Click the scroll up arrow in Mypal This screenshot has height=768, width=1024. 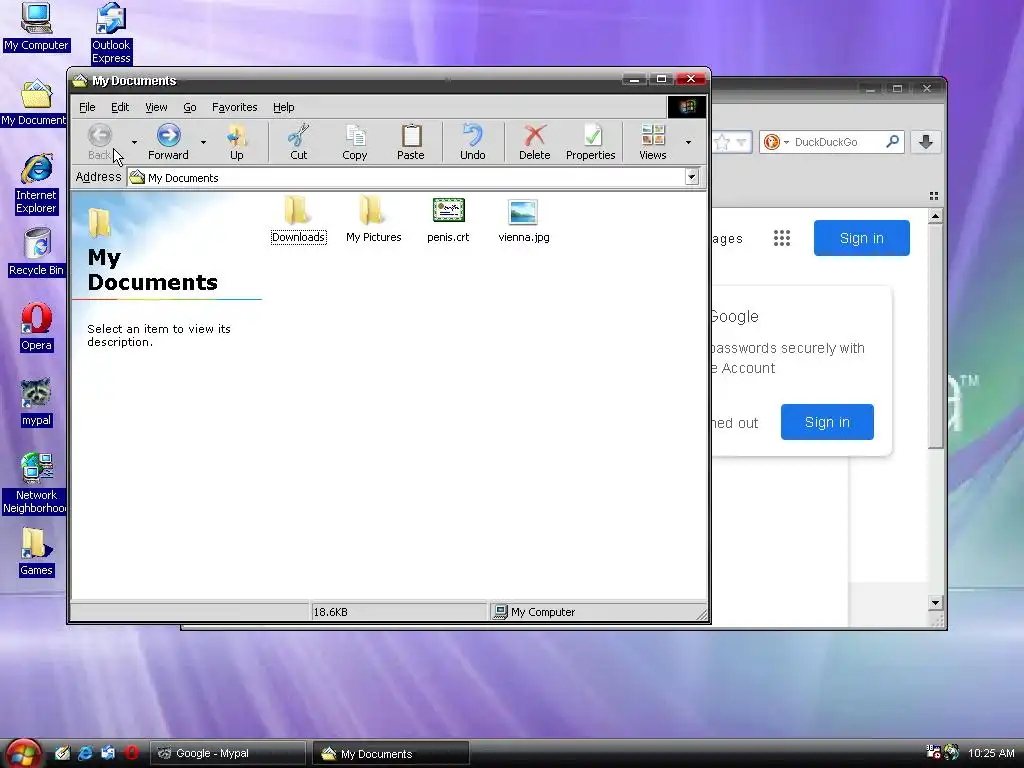pyautogui.click(x=935, y=216)
